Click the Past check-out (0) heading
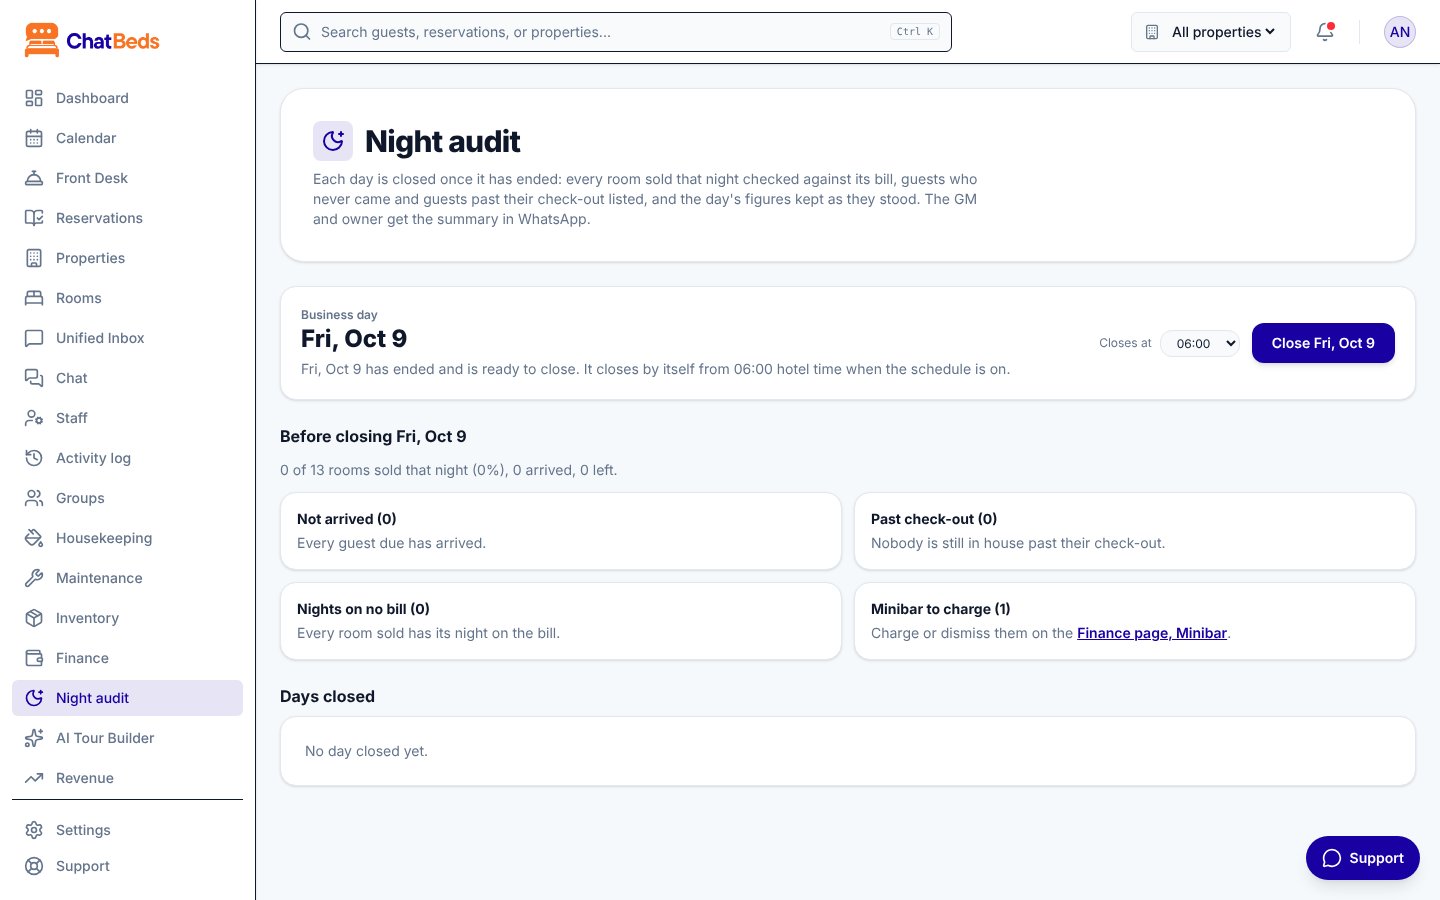Image resolution: width=1440 pixels, height=900 pixels. [x=934, y=519]
